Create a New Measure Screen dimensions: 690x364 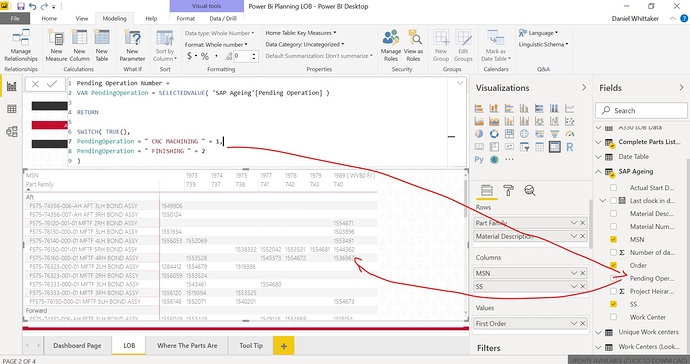point(56,45)
